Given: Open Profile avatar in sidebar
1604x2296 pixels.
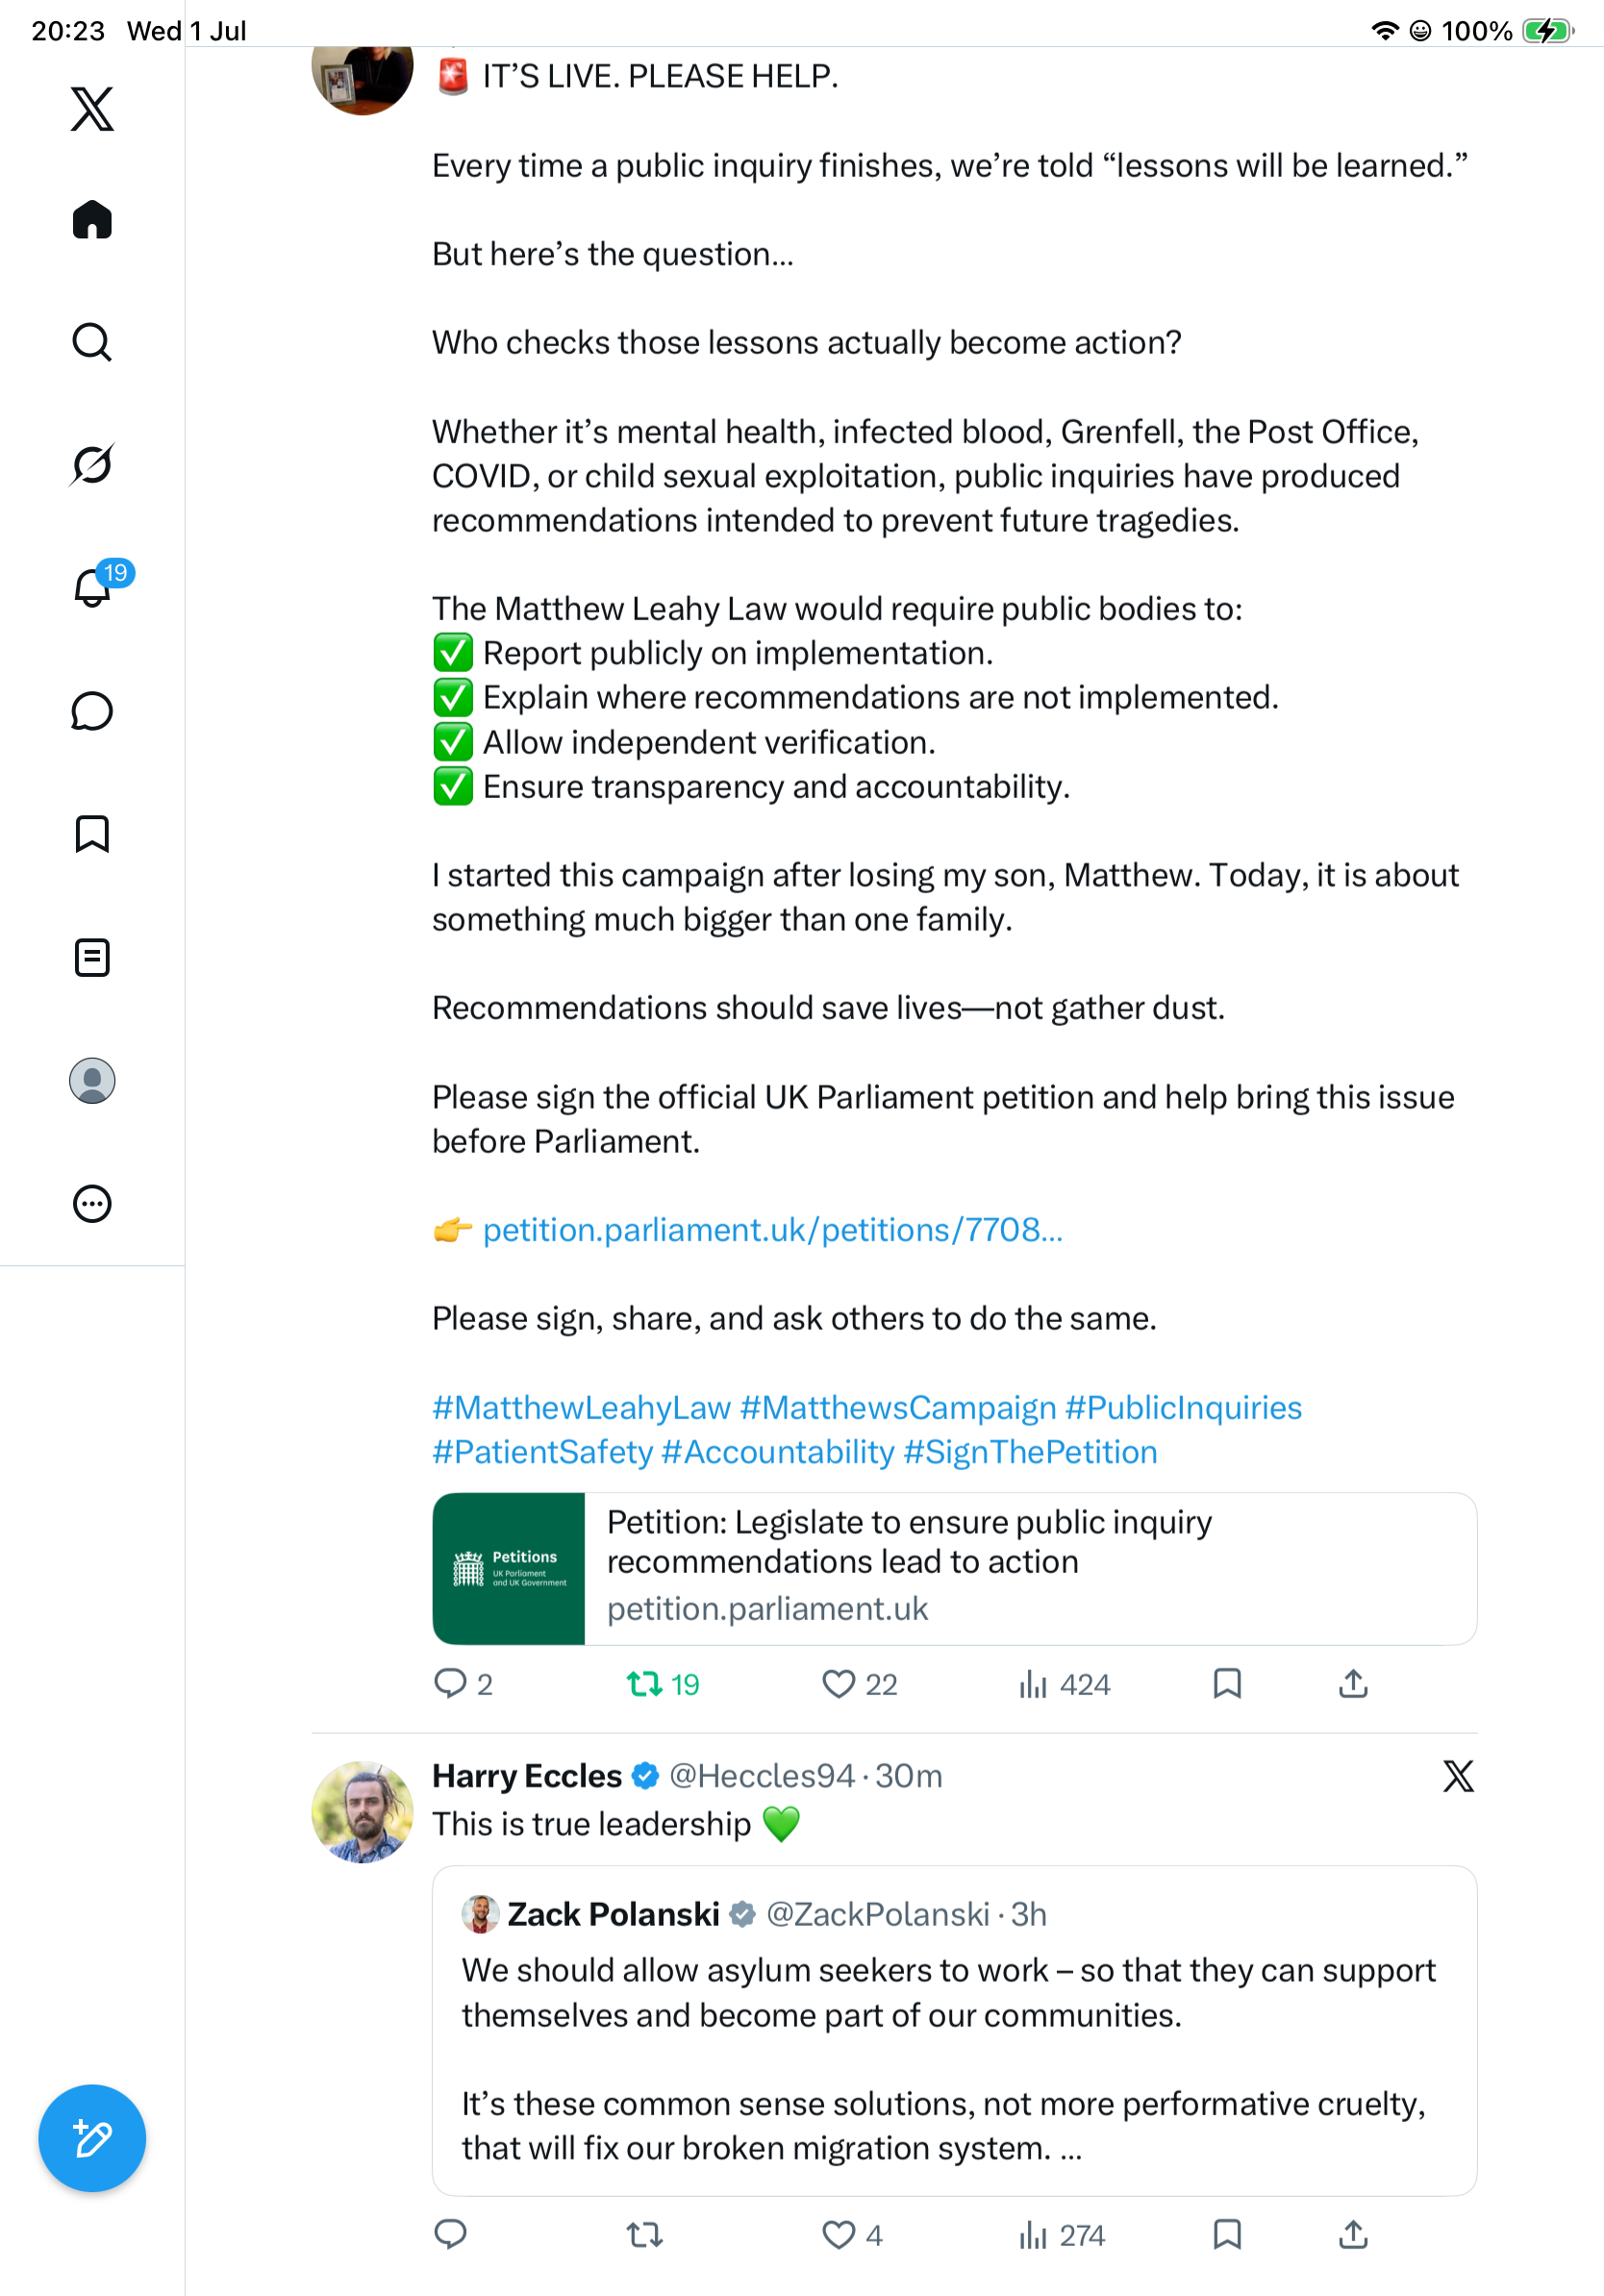Looking at the screenshot, I should tap(92, 1081).
